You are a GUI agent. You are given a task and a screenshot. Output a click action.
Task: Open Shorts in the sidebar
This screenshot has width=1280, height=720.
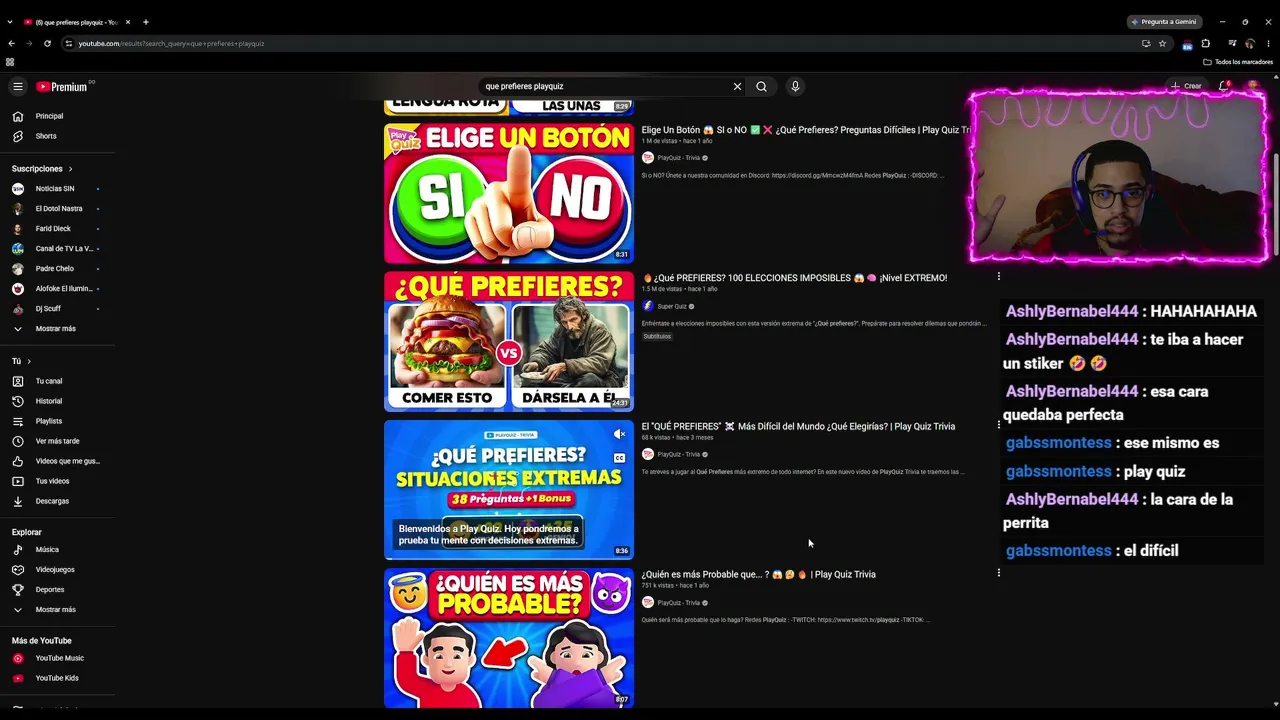pyautogui.click(x=57, y=136)
